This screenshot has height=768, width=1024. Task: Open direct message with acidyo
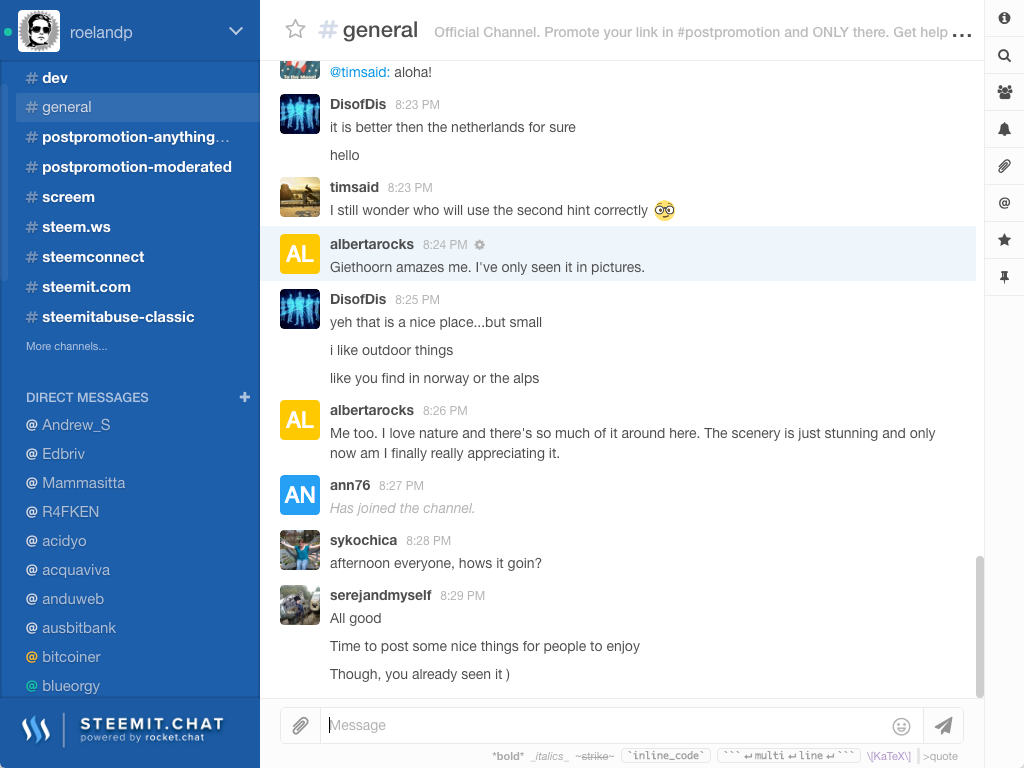pyautogui.click(x=138, y=541)
